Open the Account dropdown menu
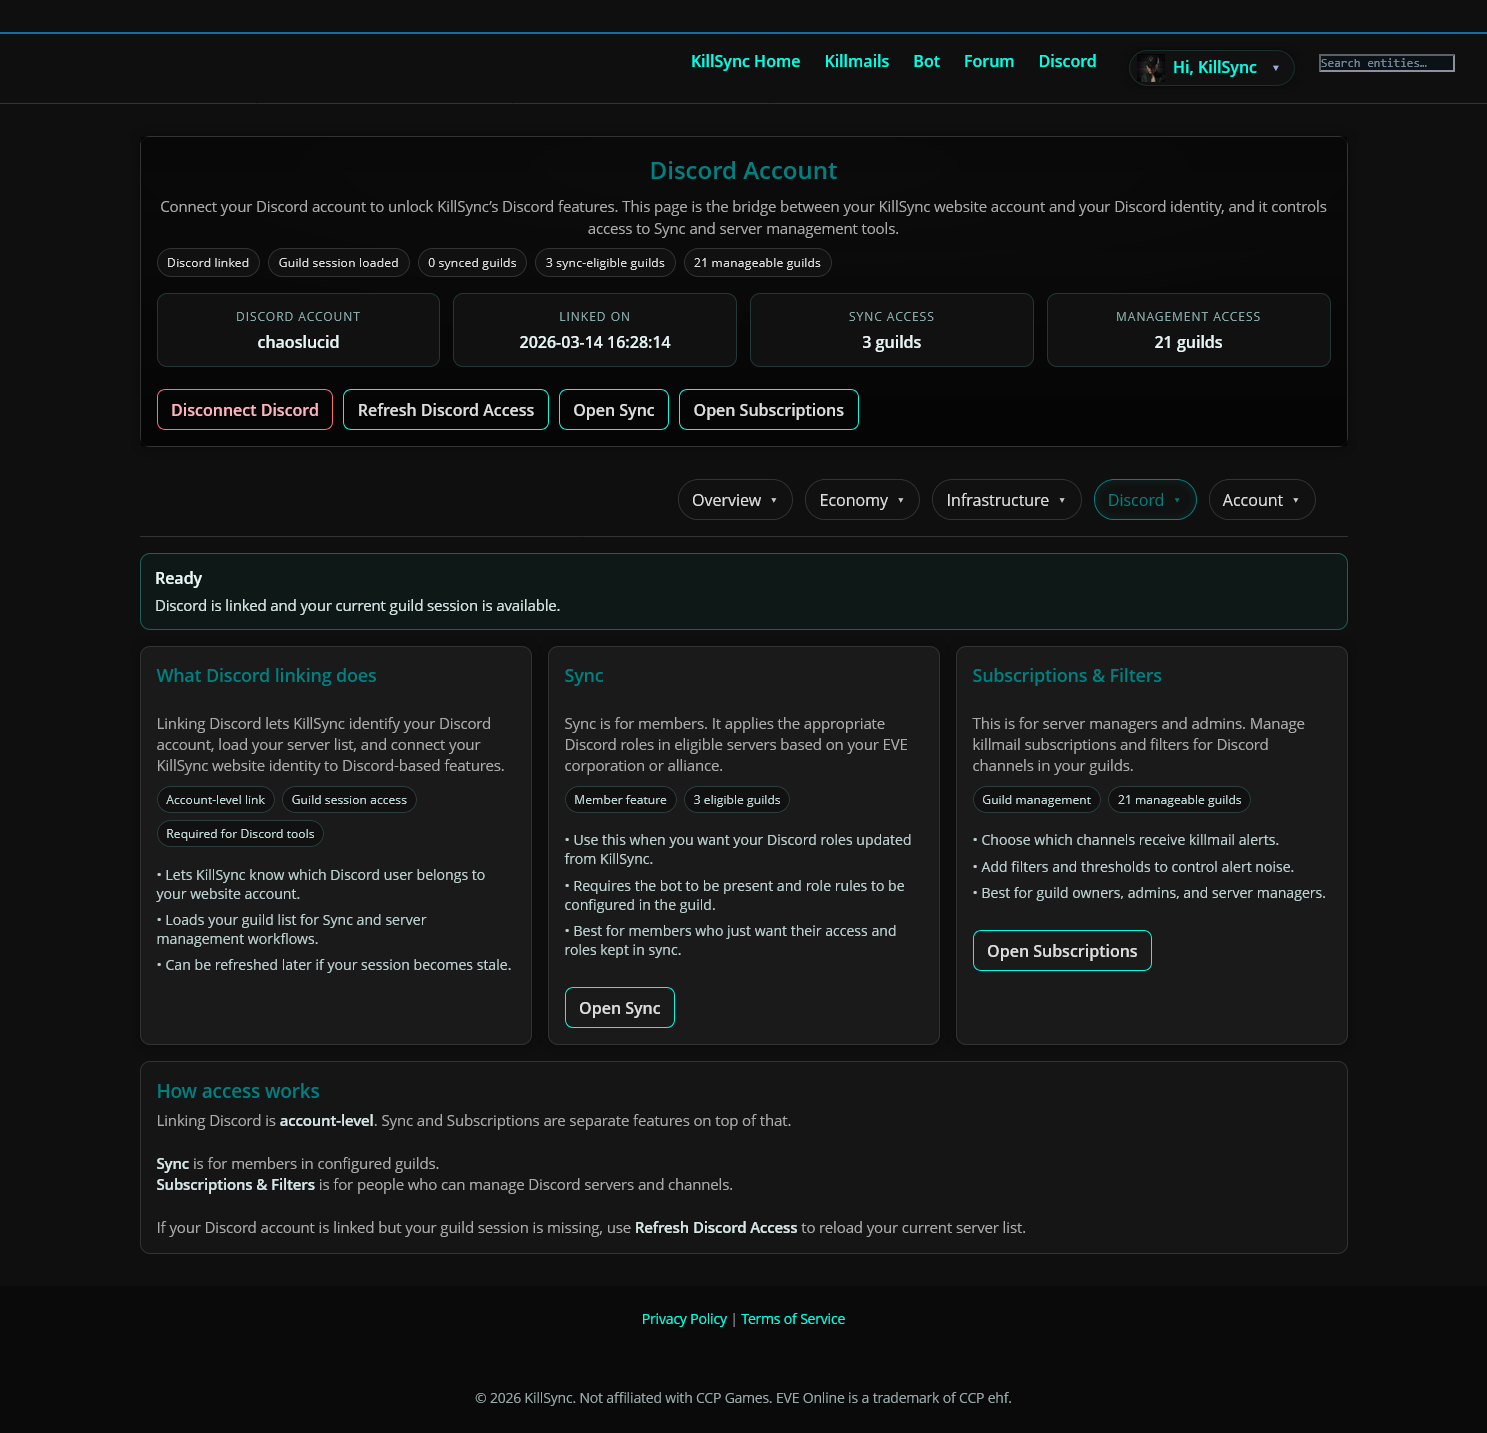Image resolution: width=1487 pixels, height=1433 pixels. click(x=1260, y=500)
